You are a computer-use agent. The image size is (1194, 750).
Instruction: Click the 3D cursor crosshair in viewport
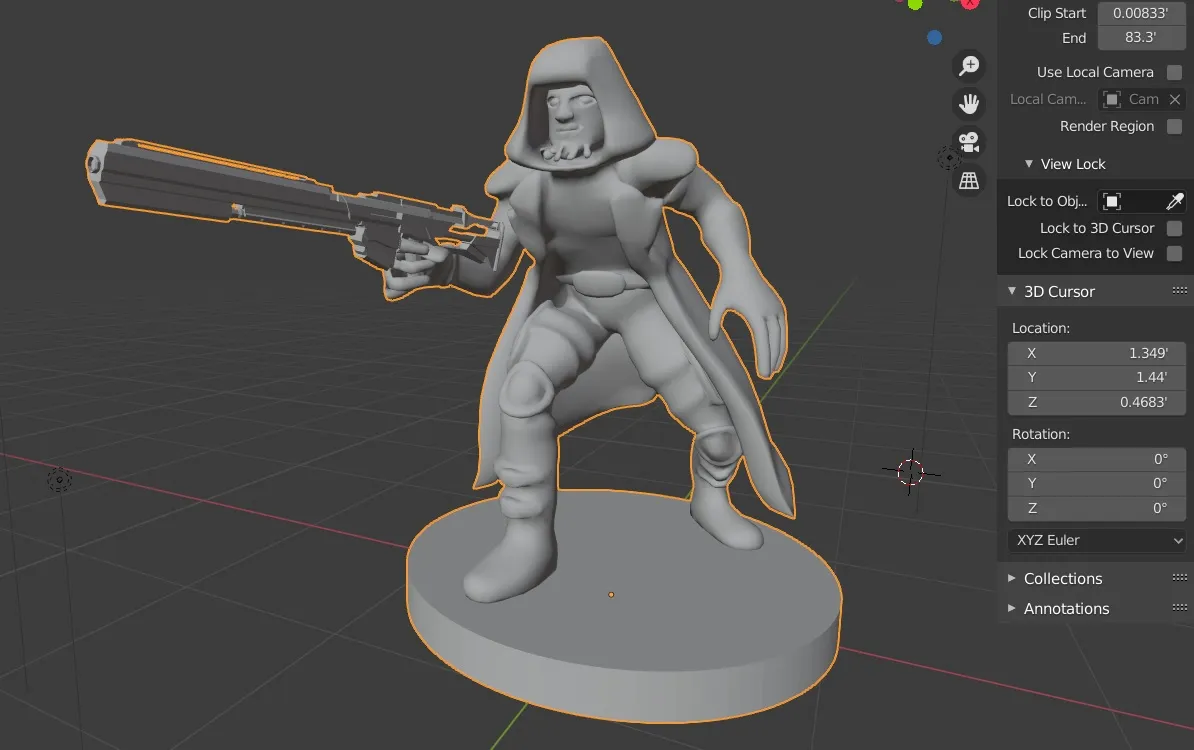pos(911,473)
